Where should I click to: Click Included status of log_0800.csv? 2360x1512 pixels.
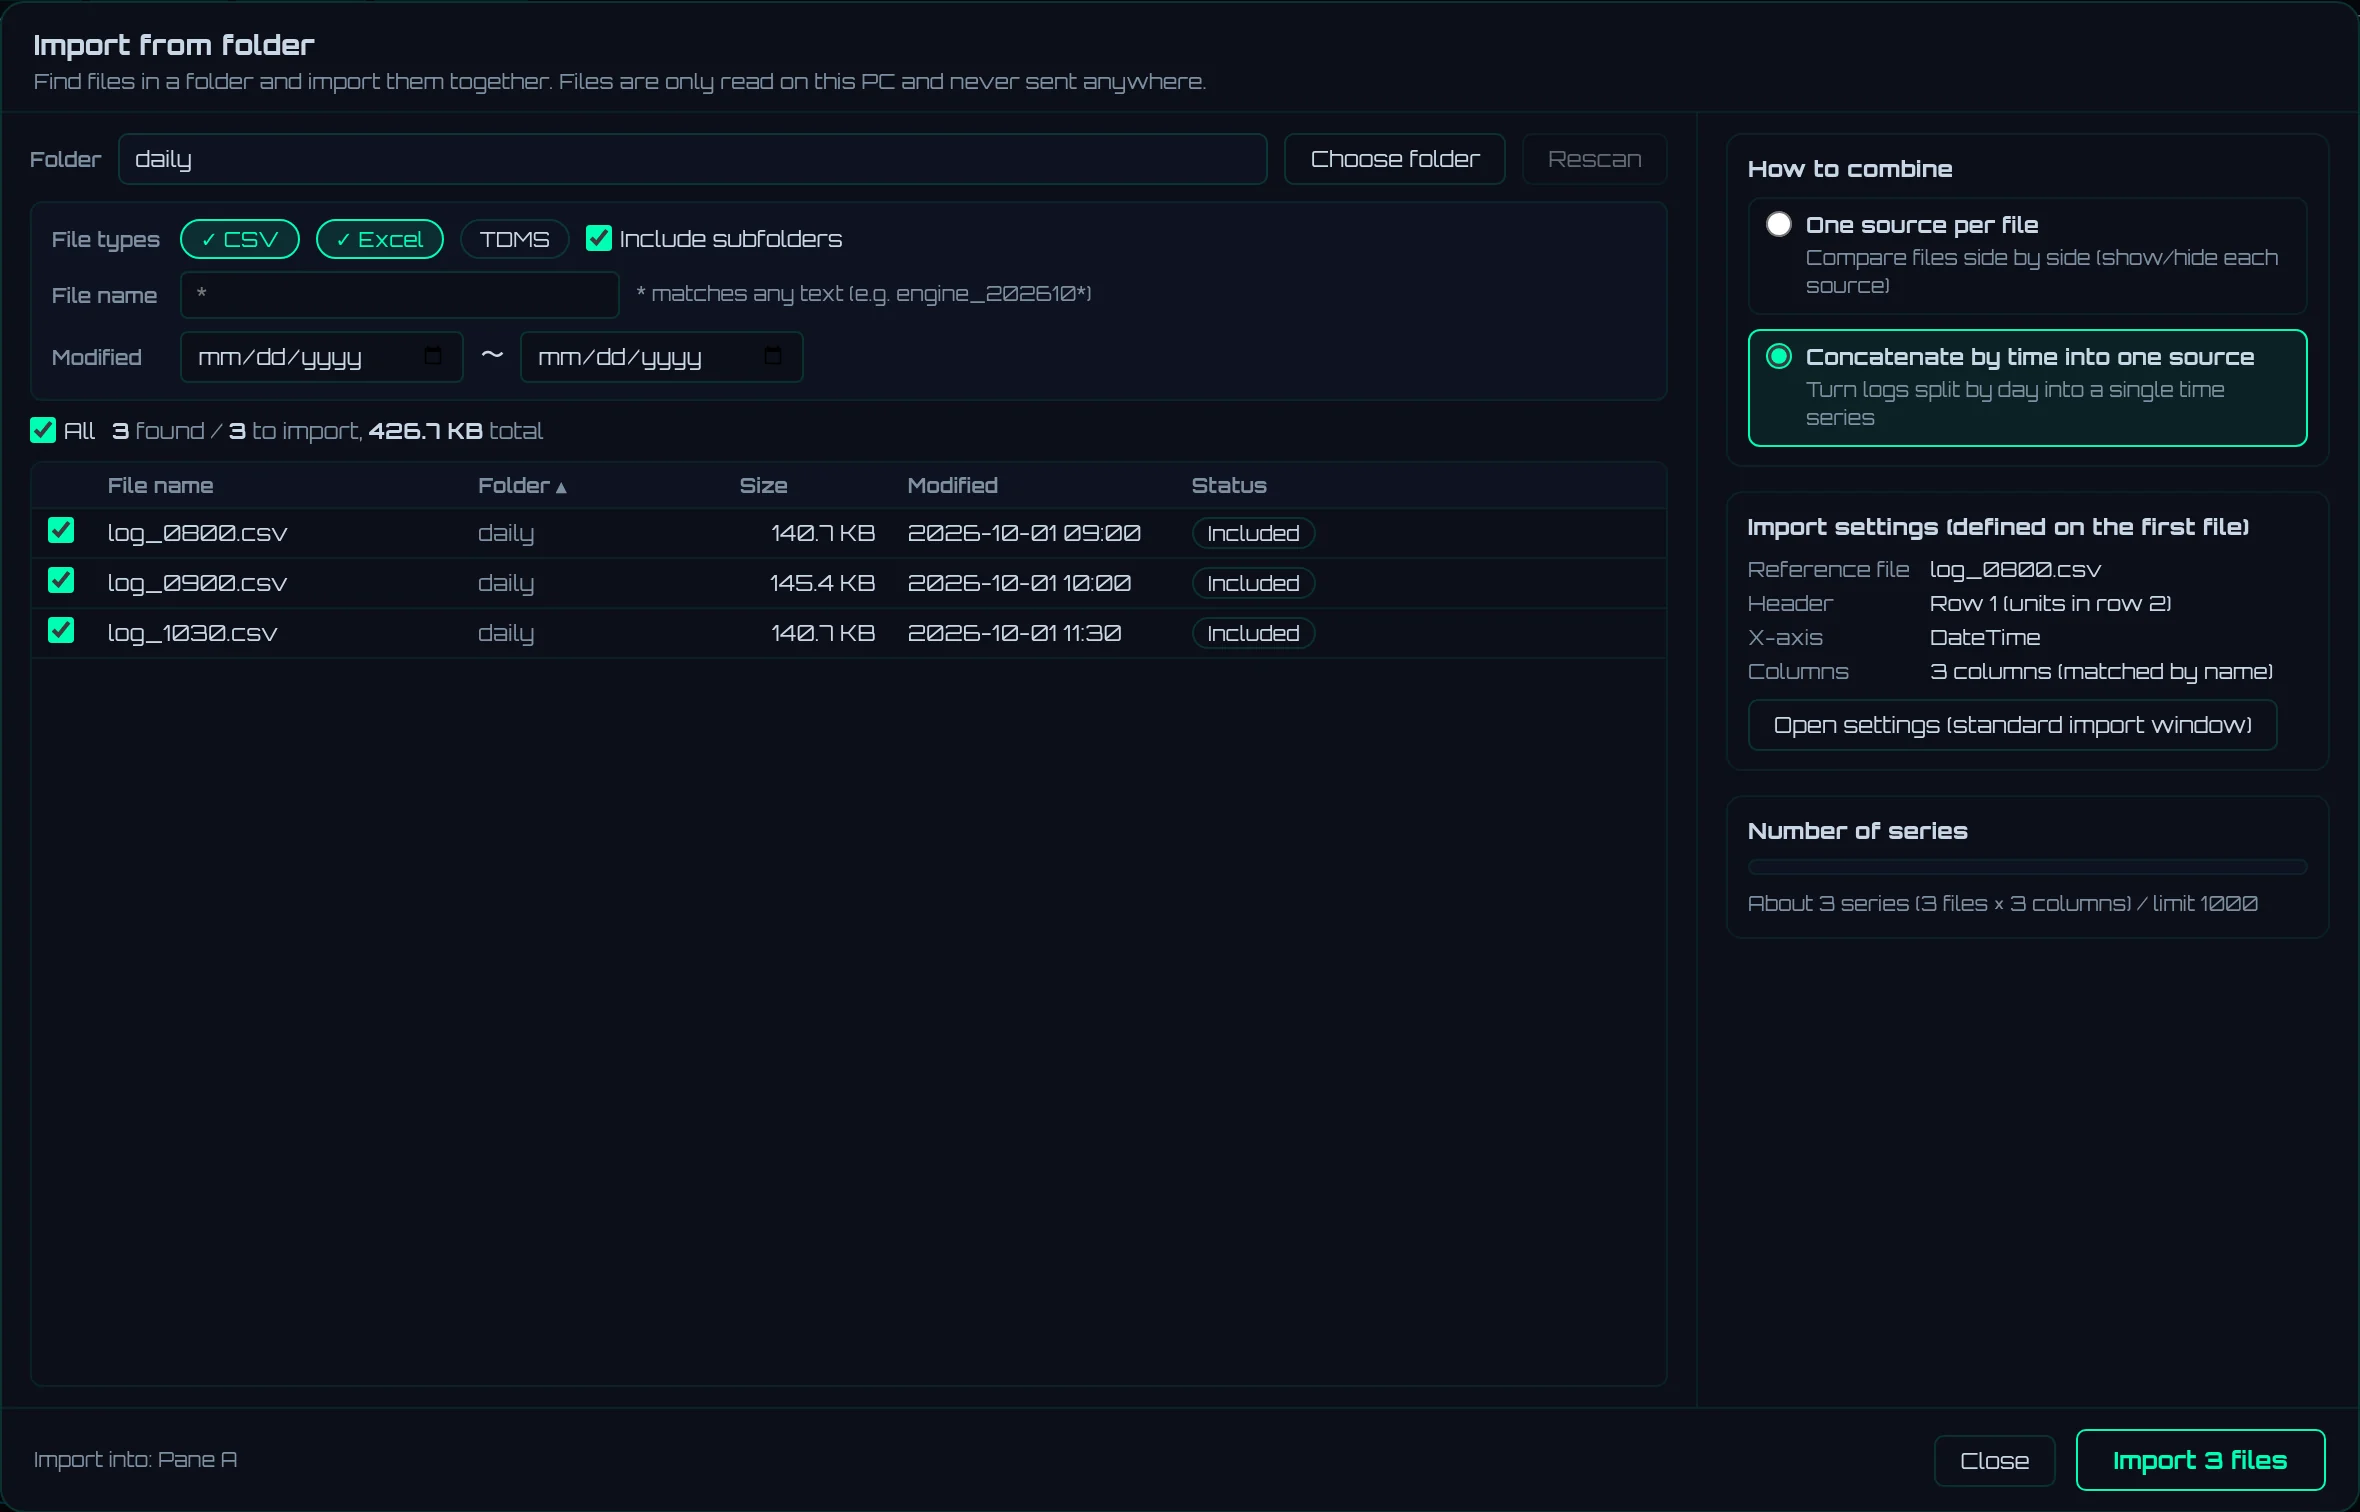pos(1253,533)
